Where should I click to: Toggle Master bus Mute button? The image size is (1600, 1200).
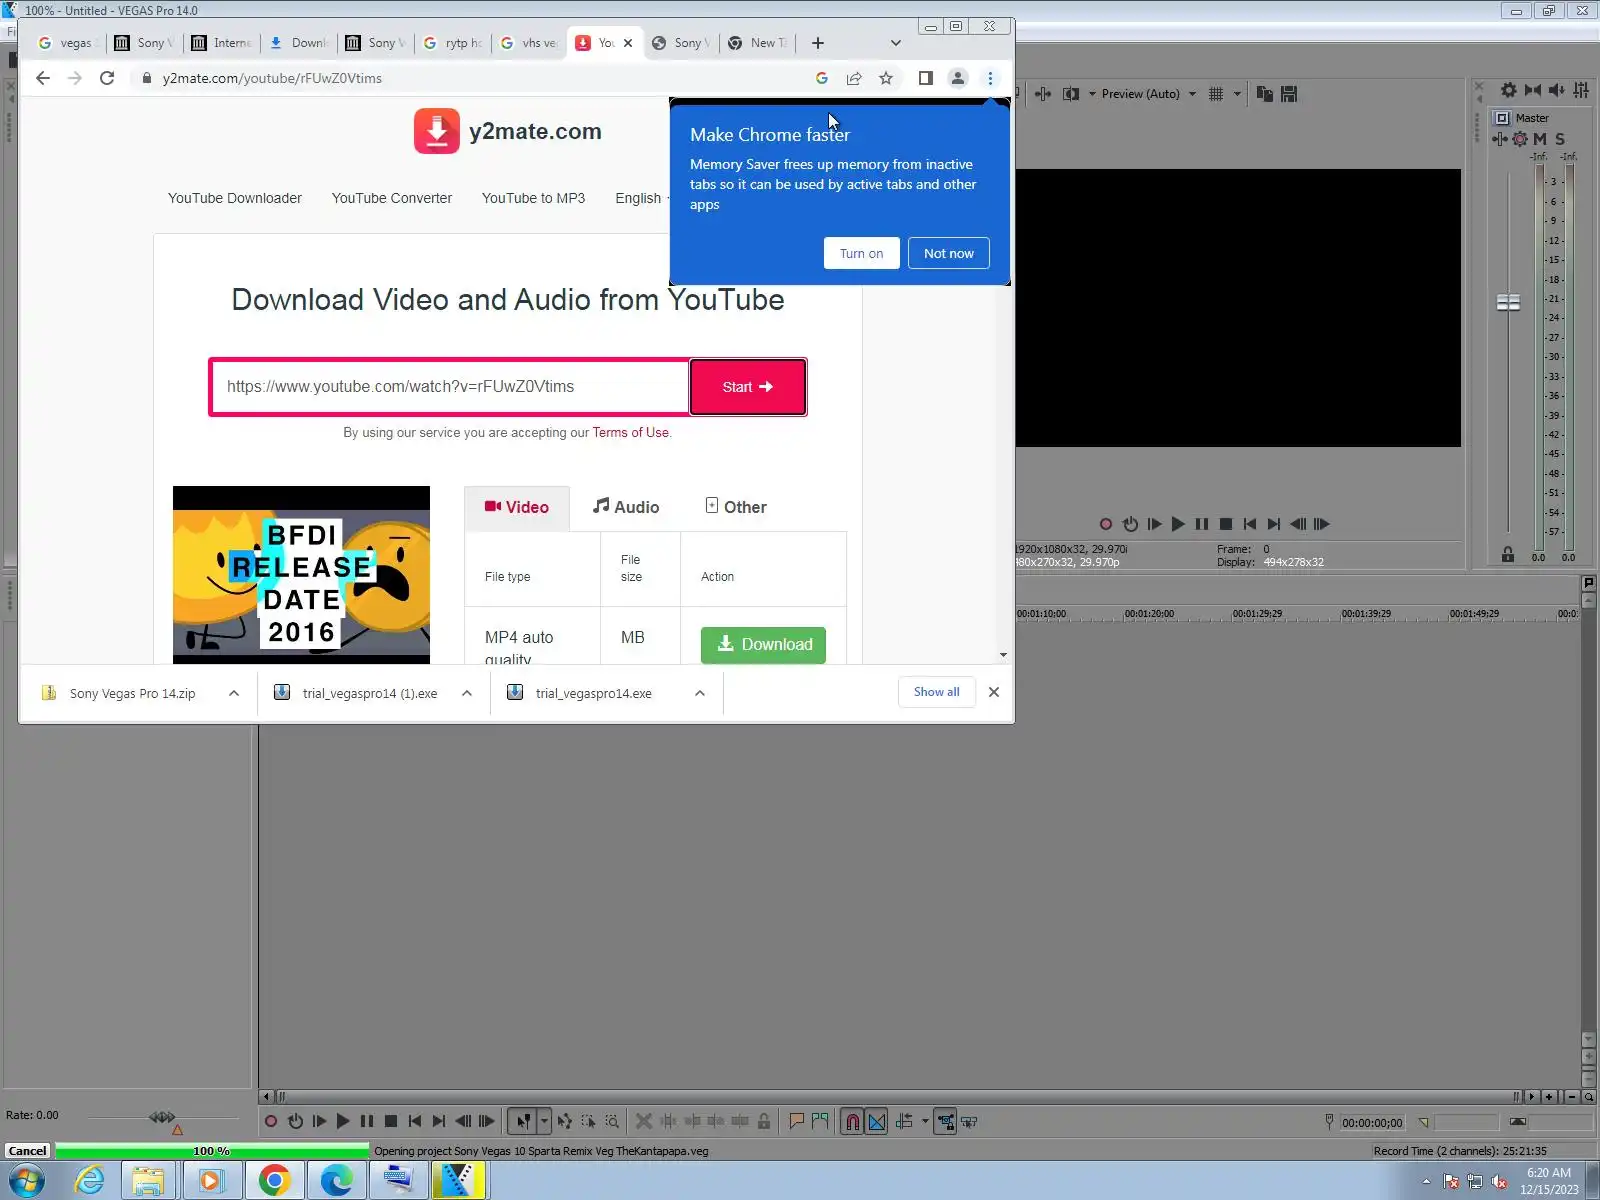[1540, 140]
